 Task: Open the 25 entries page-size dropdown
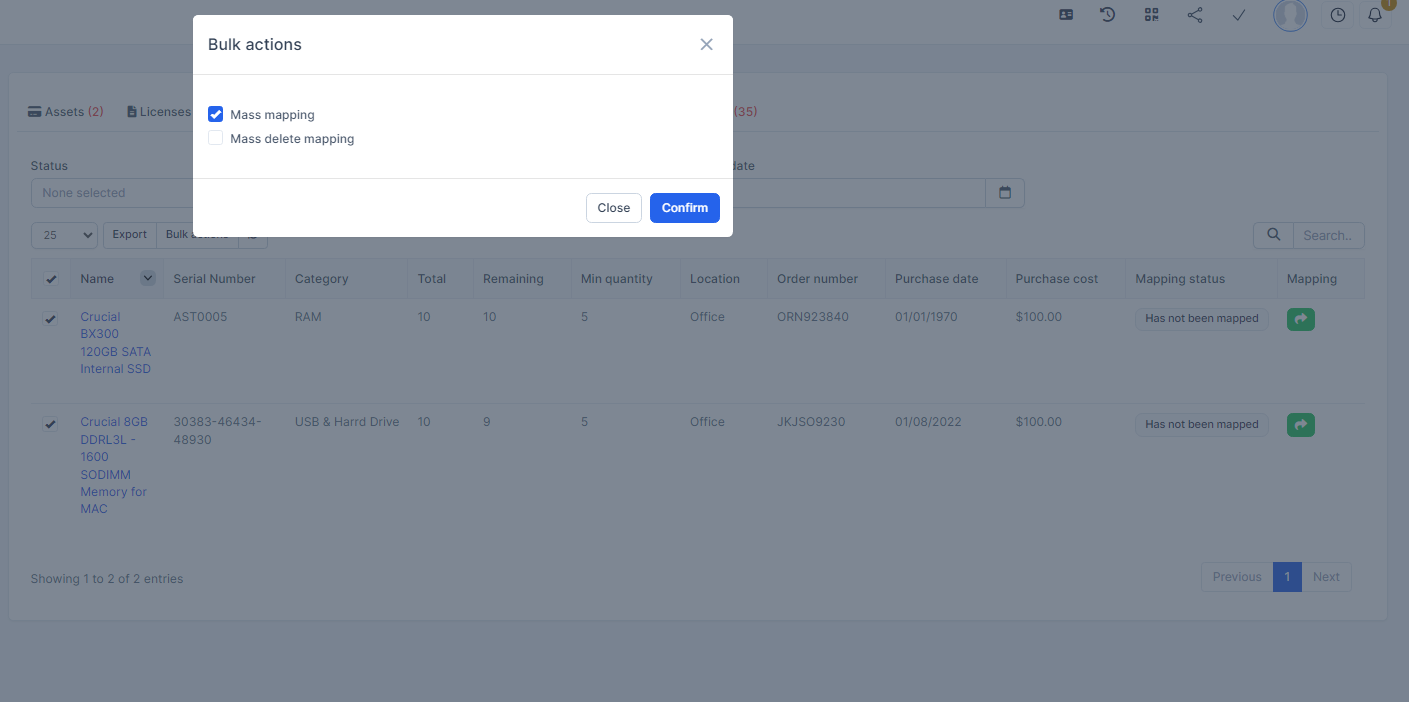coord(64,235)
